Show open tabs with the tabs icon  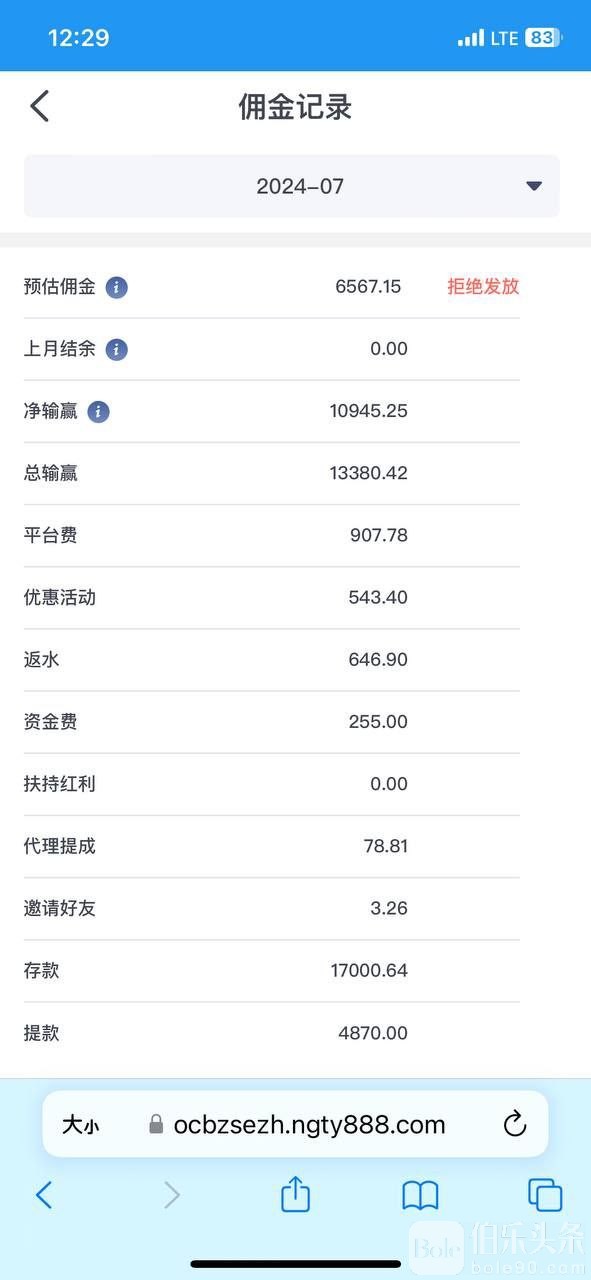coord(545,1195)
